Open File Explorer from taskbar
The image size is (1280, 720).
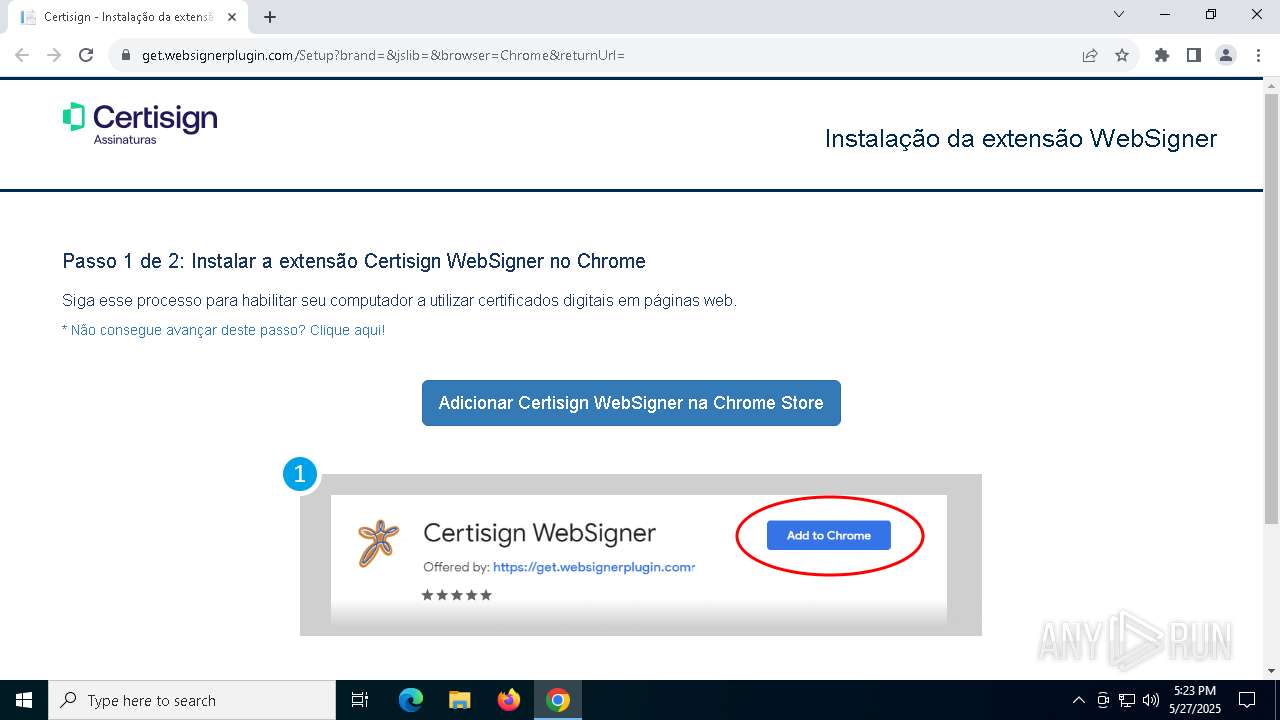[460, 700]
